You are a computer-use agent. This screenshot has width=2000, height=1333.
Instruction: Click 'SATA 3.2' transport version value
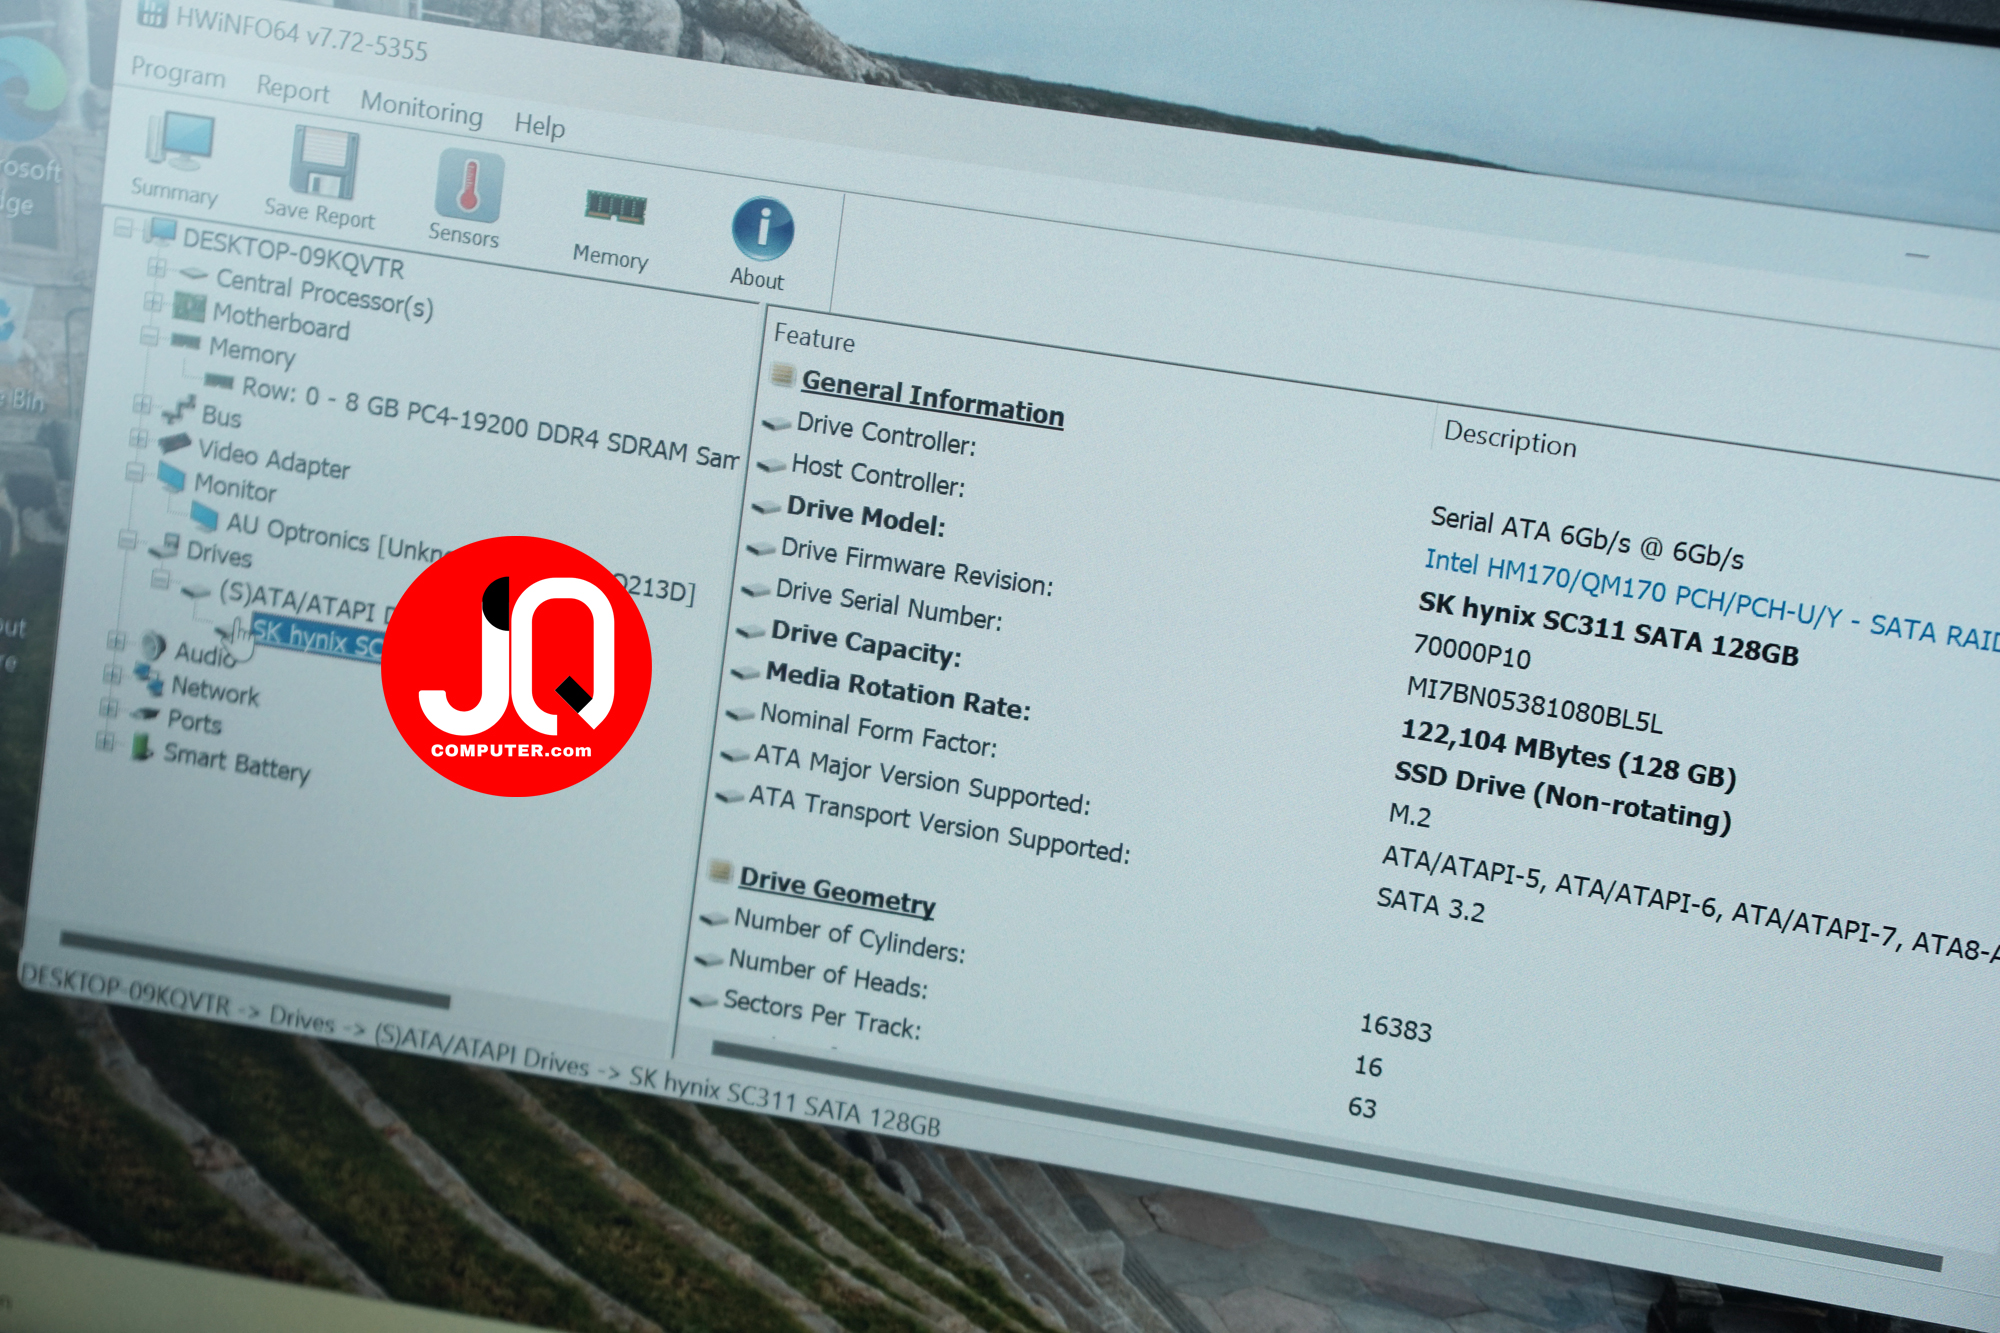pos(1430,904)
